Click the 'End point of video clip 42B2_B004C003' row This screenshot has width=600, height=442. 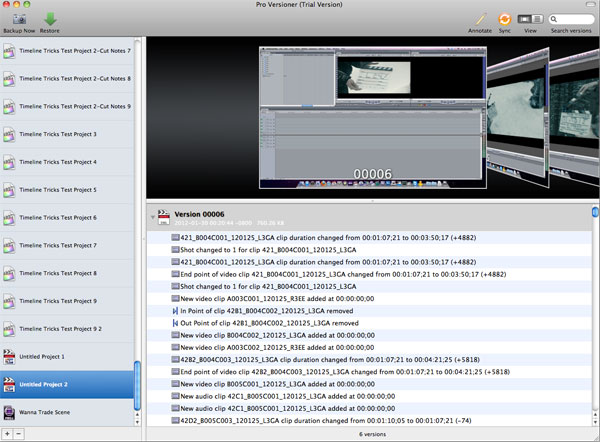tap(369, 372)
